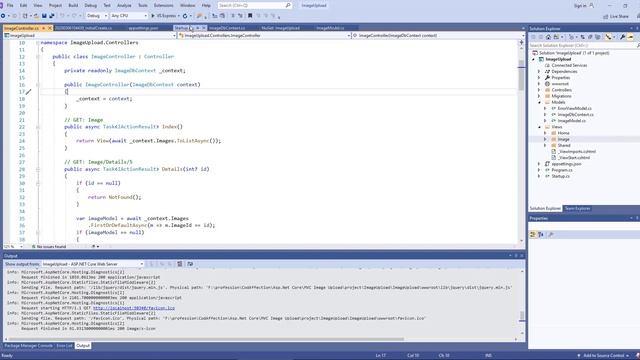Image resolution: width=640 pixels, height=360 pixels.
Task: Expand the Dependencies node
Action: coord(539,71)
